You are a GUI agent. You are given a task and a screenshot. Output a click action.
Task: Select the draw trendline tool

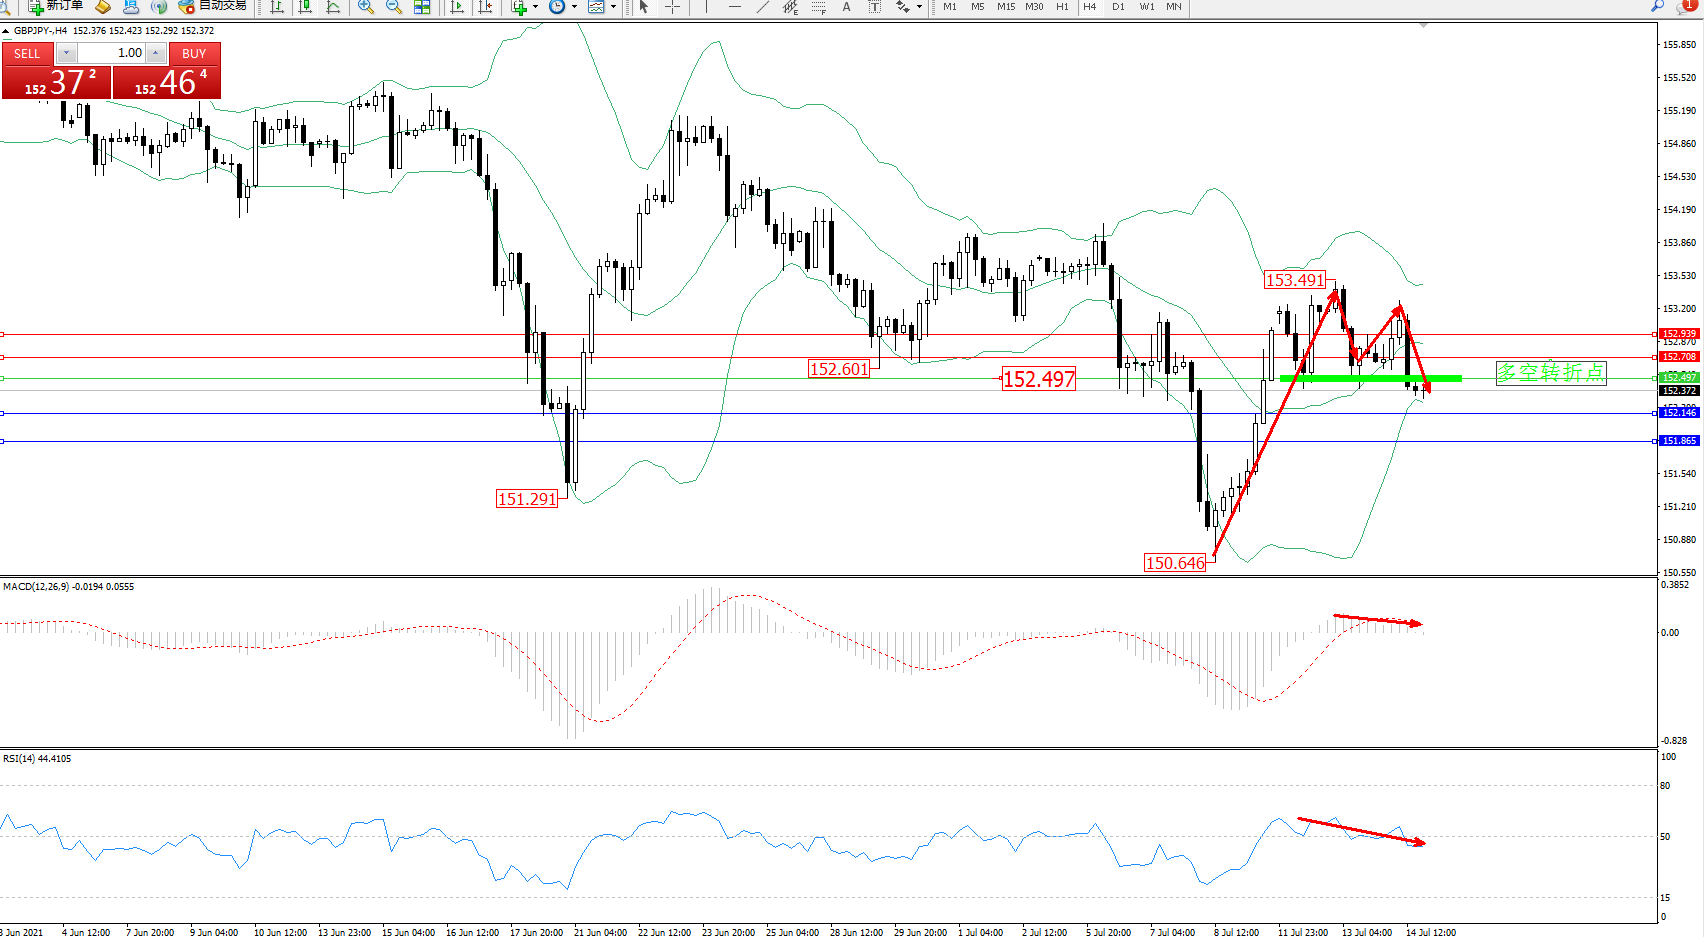point(763,7)
